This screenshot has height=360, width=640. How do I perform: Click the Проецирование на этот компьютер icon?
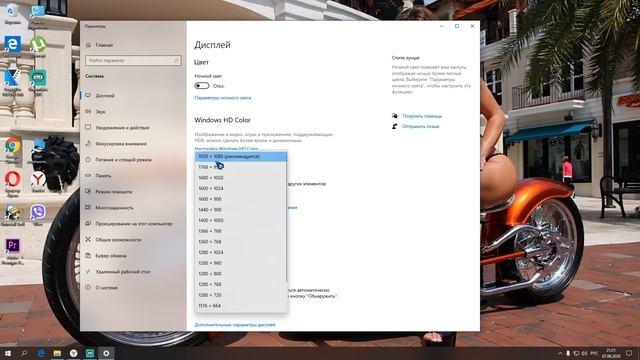coord(88,224)
